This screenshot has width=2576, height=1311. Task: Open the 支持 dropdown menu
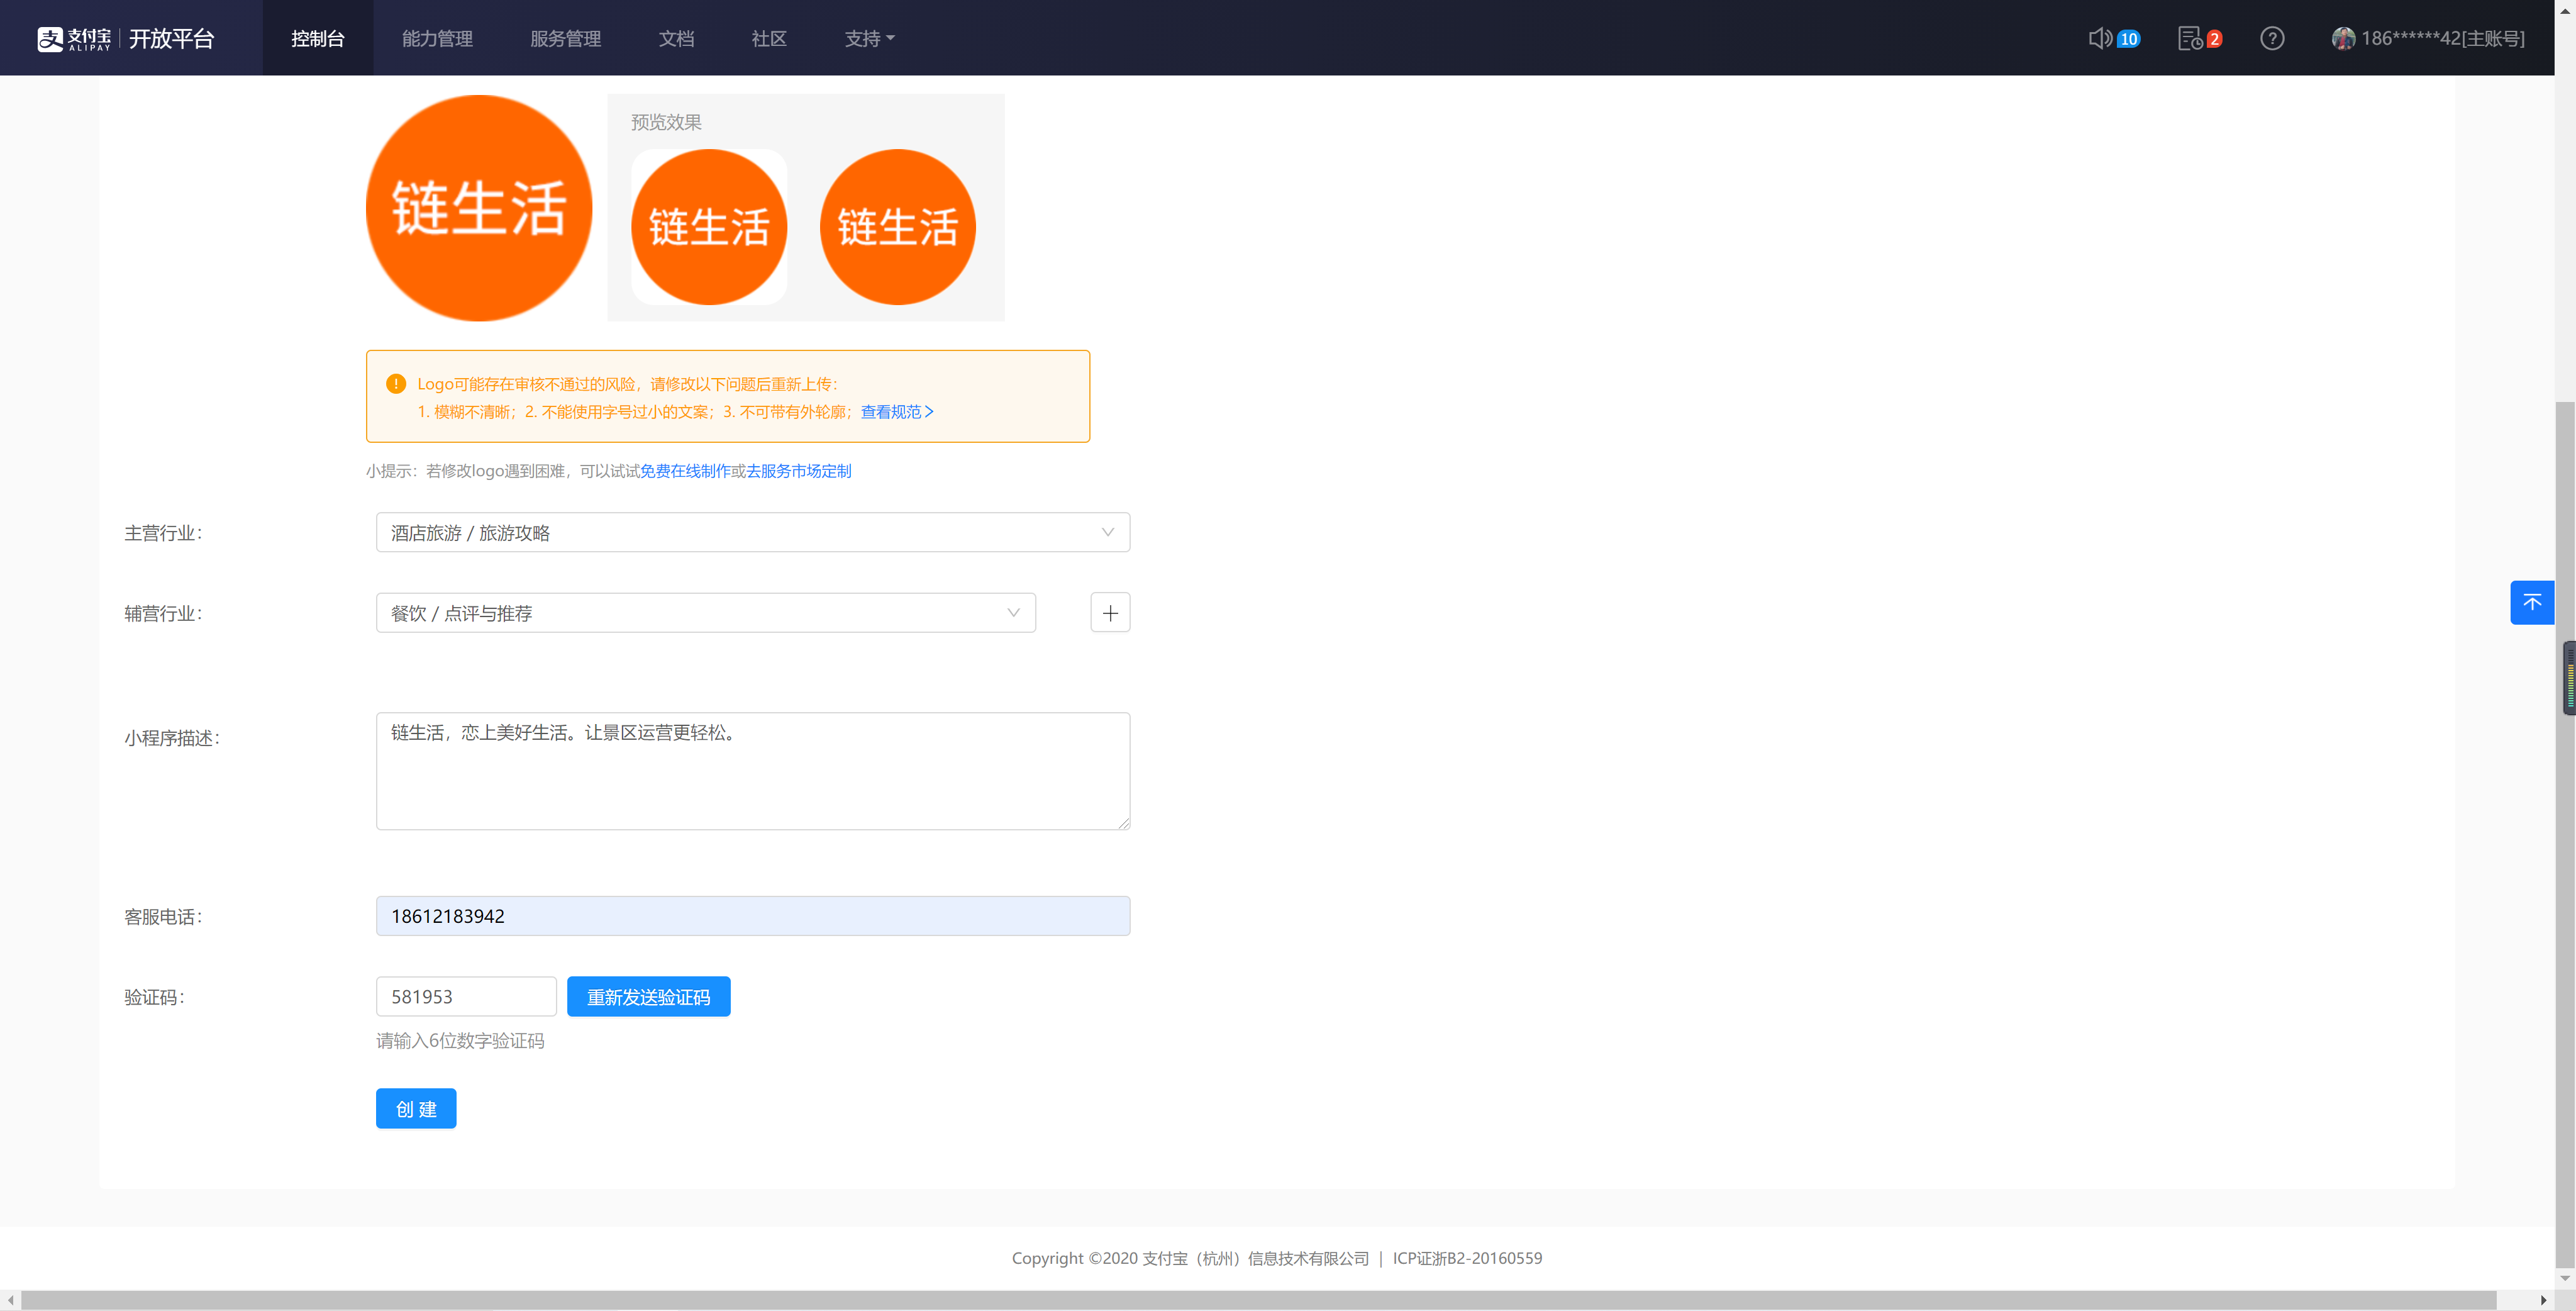pyautogui.click(x=868, y=38)
